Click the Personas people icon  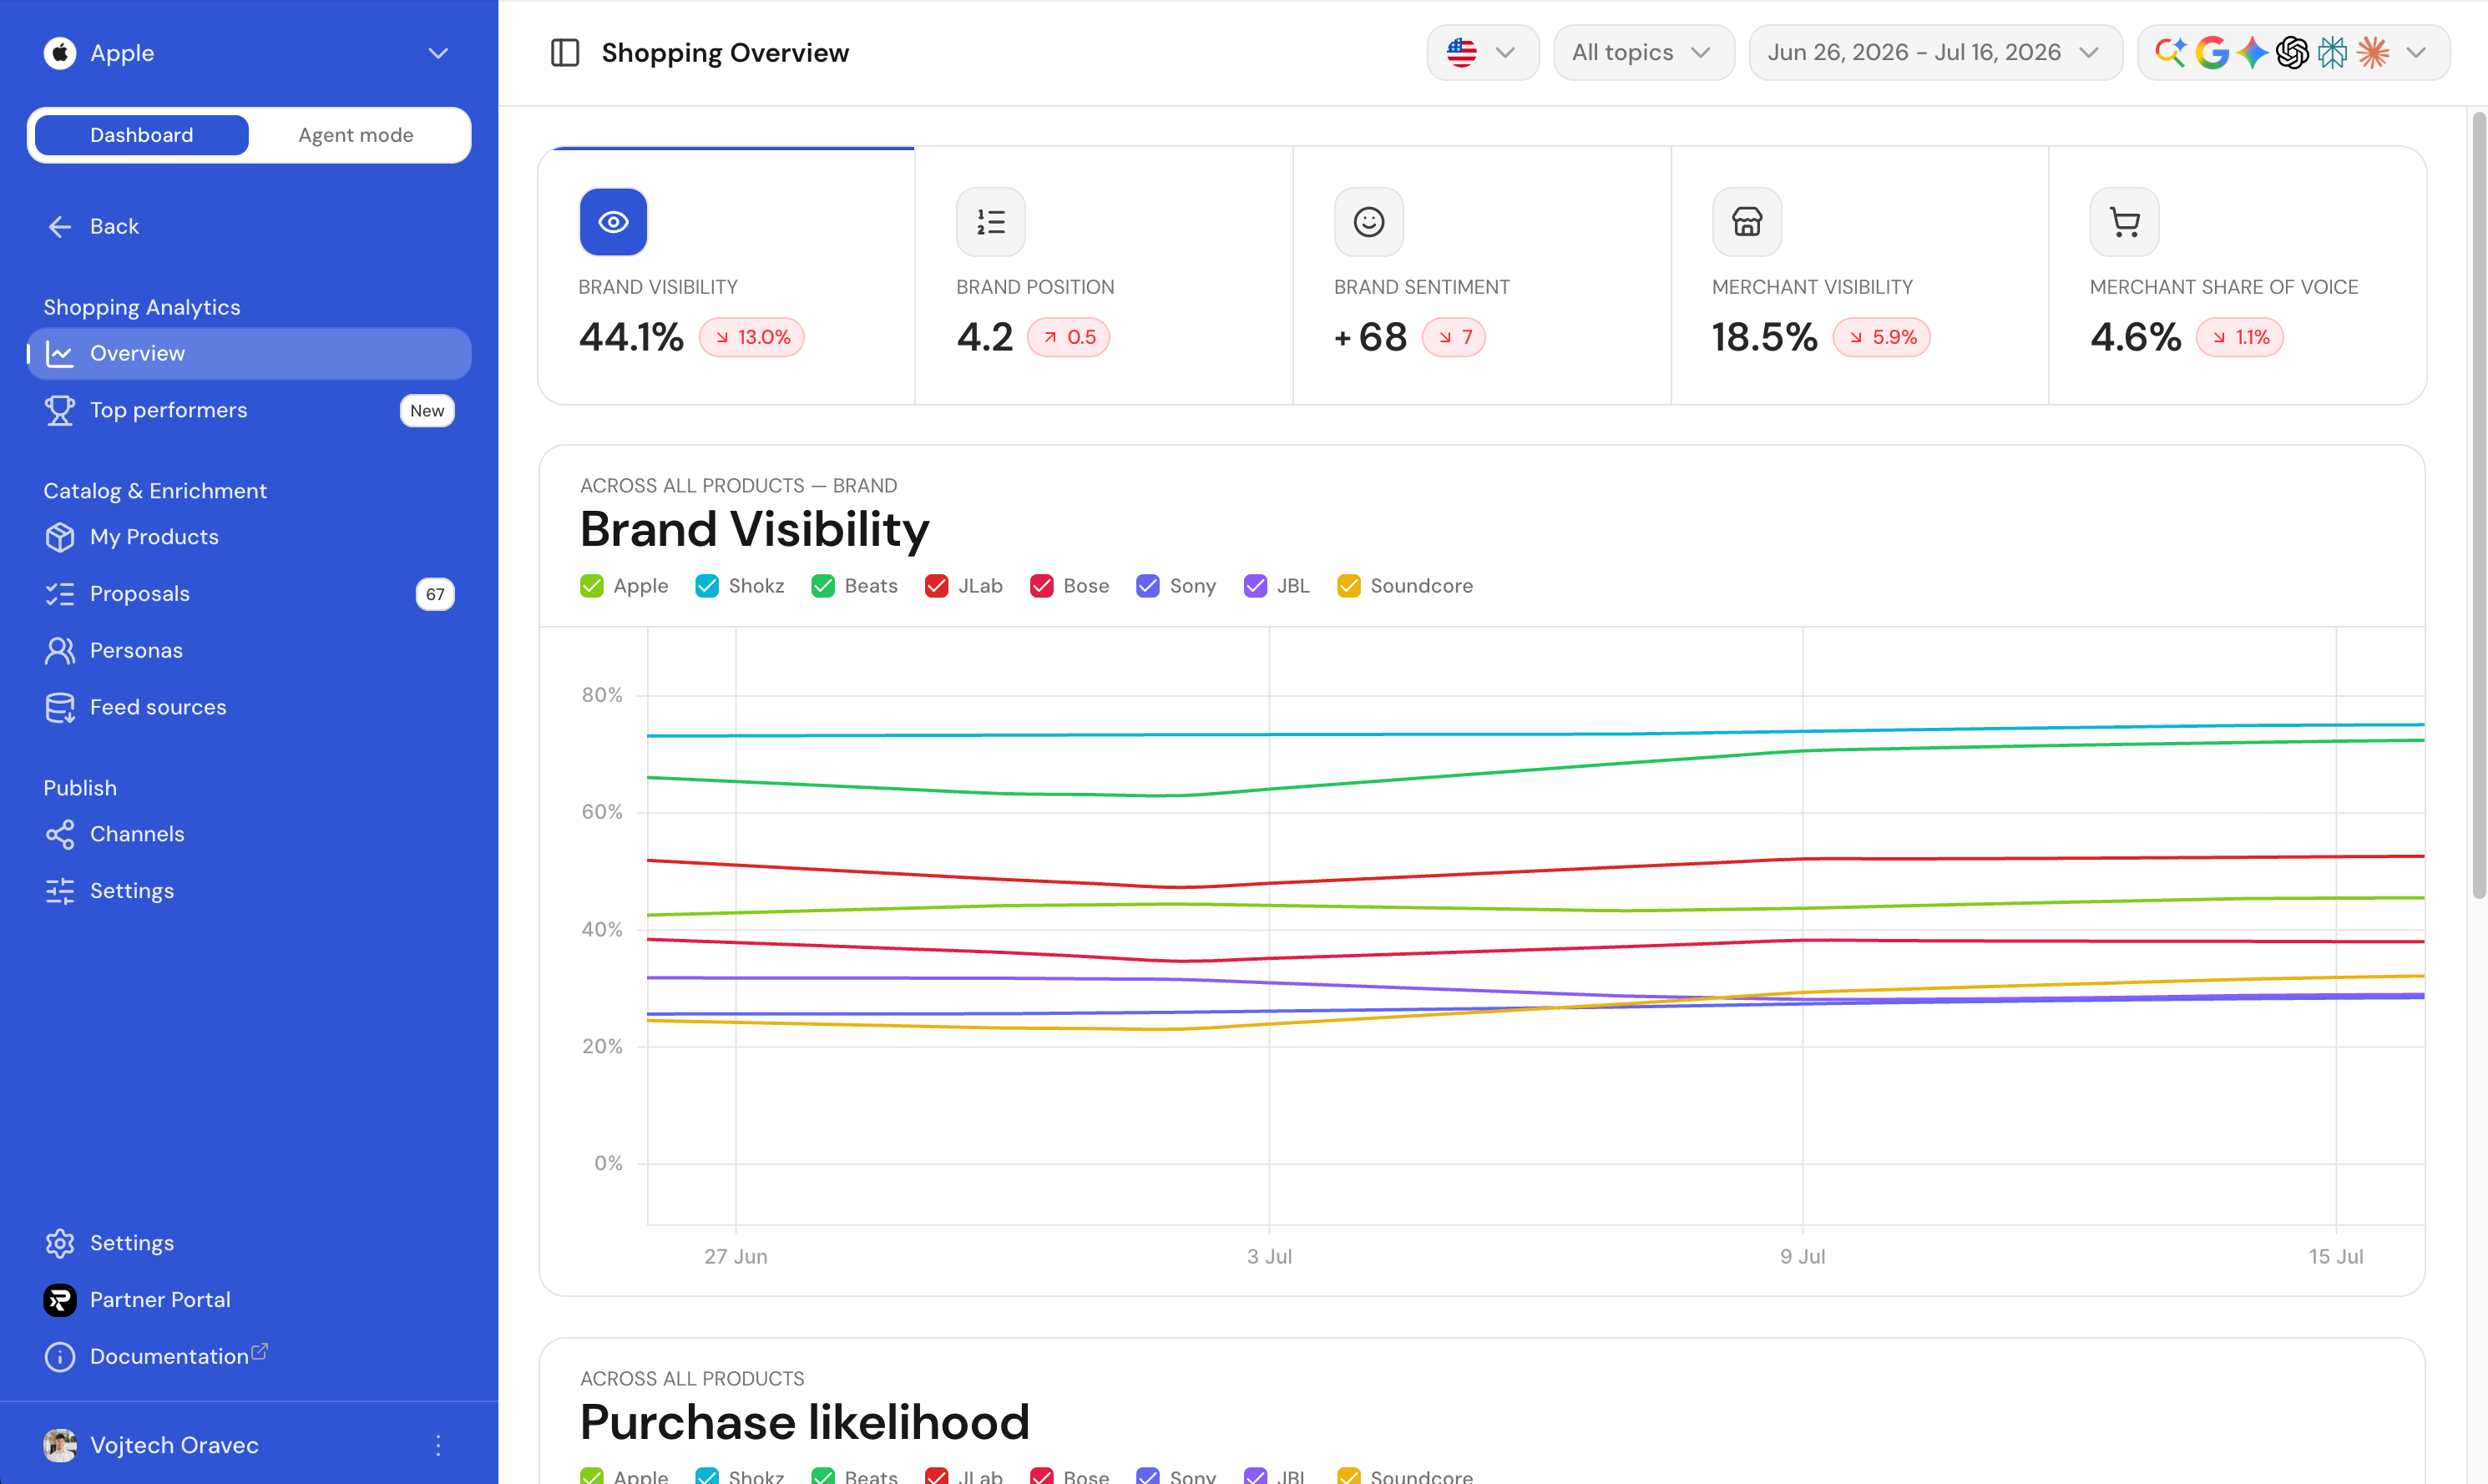[60, 650]
